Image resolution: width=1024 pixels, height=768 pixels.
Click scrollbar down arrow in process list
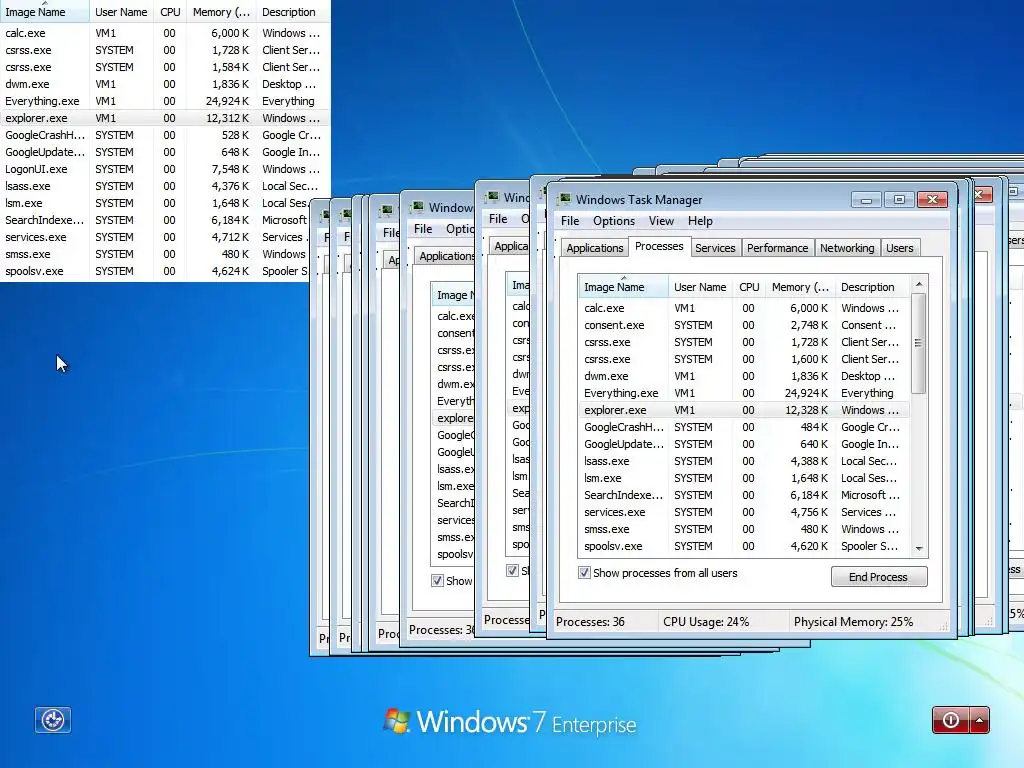tap(919, 549)
